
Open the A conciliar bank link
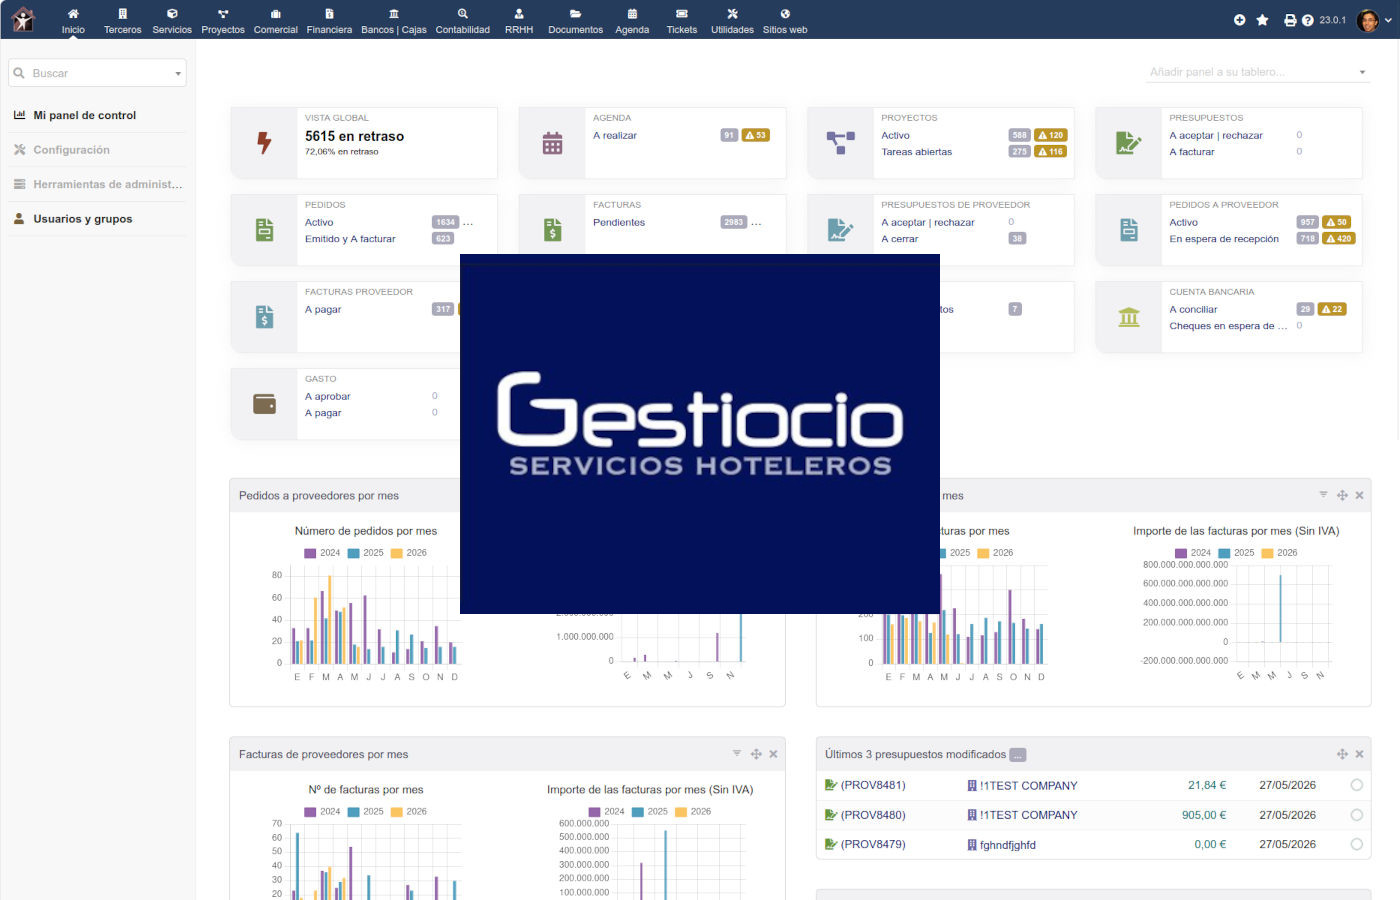click(1193, 310)
